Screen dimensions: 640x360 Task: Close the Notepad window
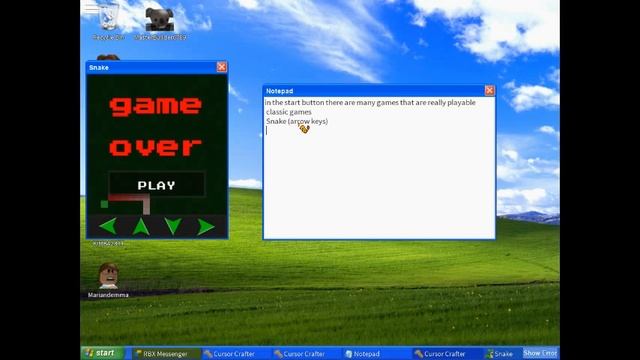(489, 90)
